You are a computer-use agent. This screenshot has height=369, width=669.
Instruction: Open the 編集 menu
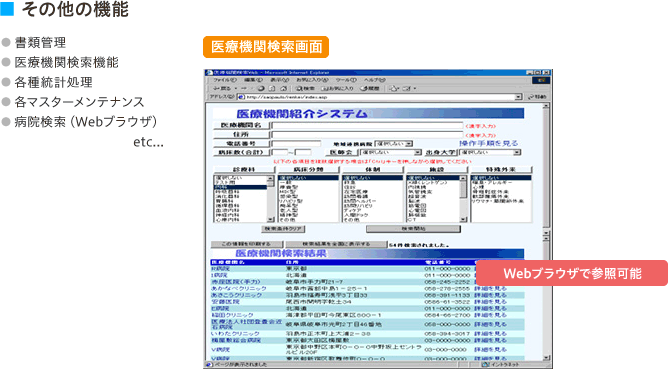pos(253,80)
